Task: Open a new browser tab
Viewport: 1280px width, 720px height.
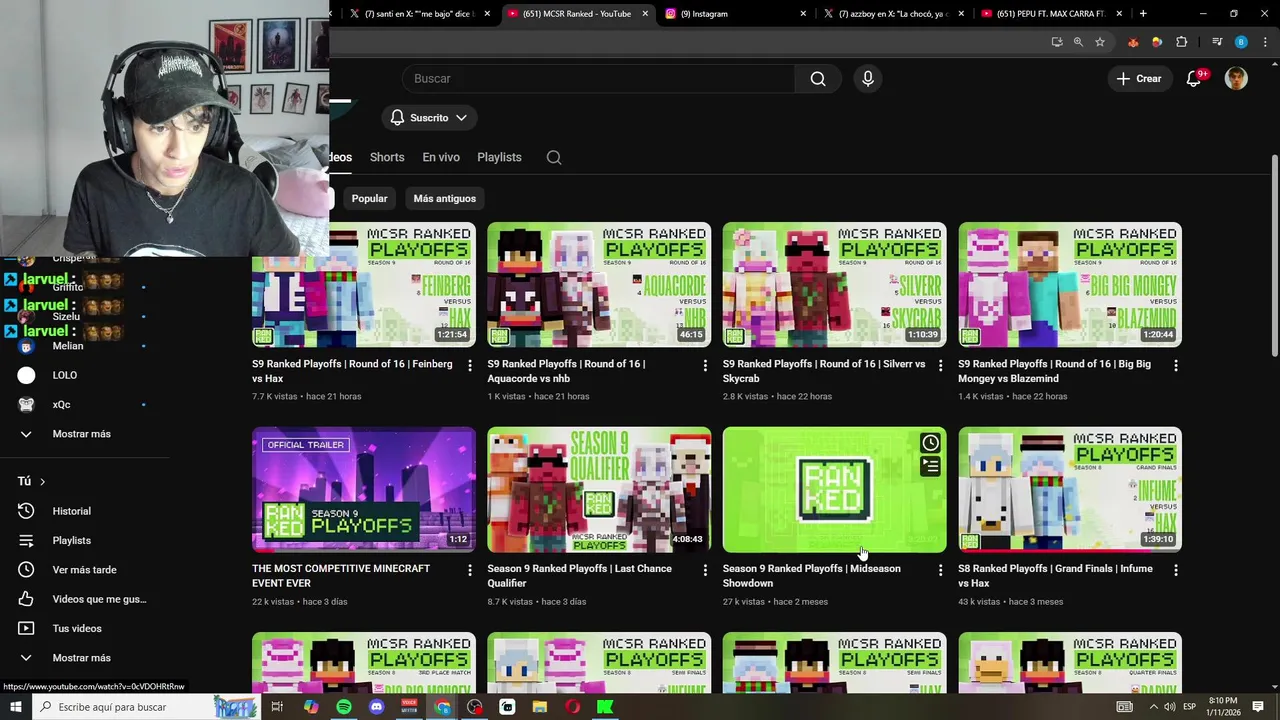Action: coord(1143,14)
